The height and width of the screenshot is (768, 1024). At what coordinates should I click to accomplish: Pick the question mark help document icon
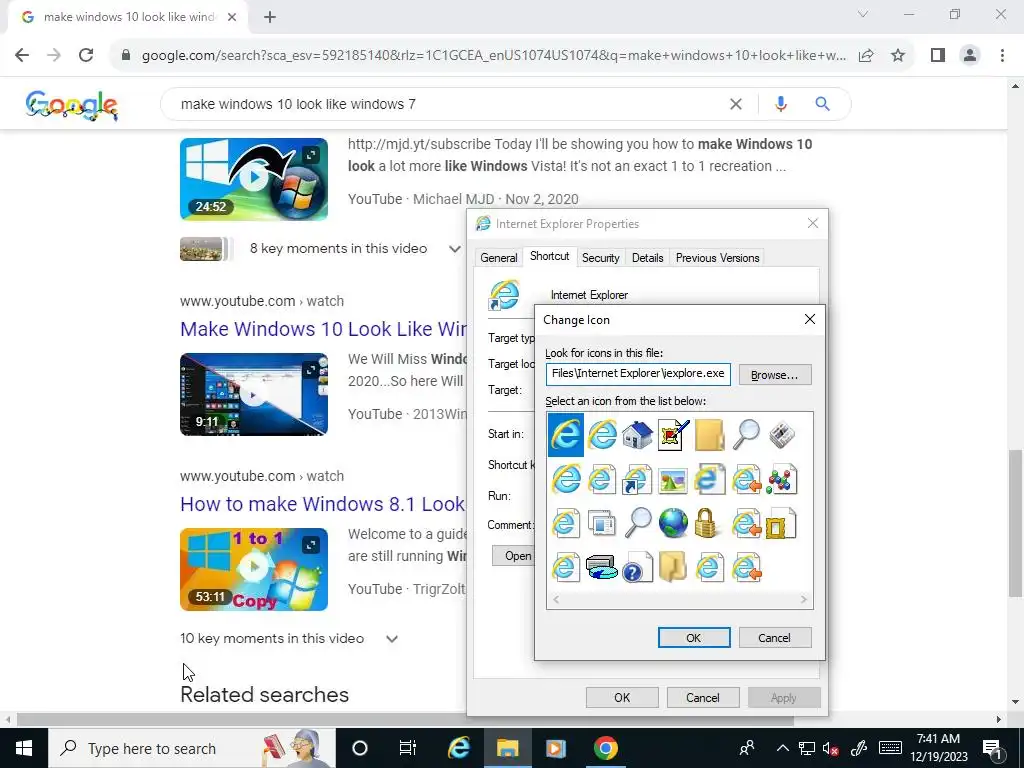click(x=637, y=567)
